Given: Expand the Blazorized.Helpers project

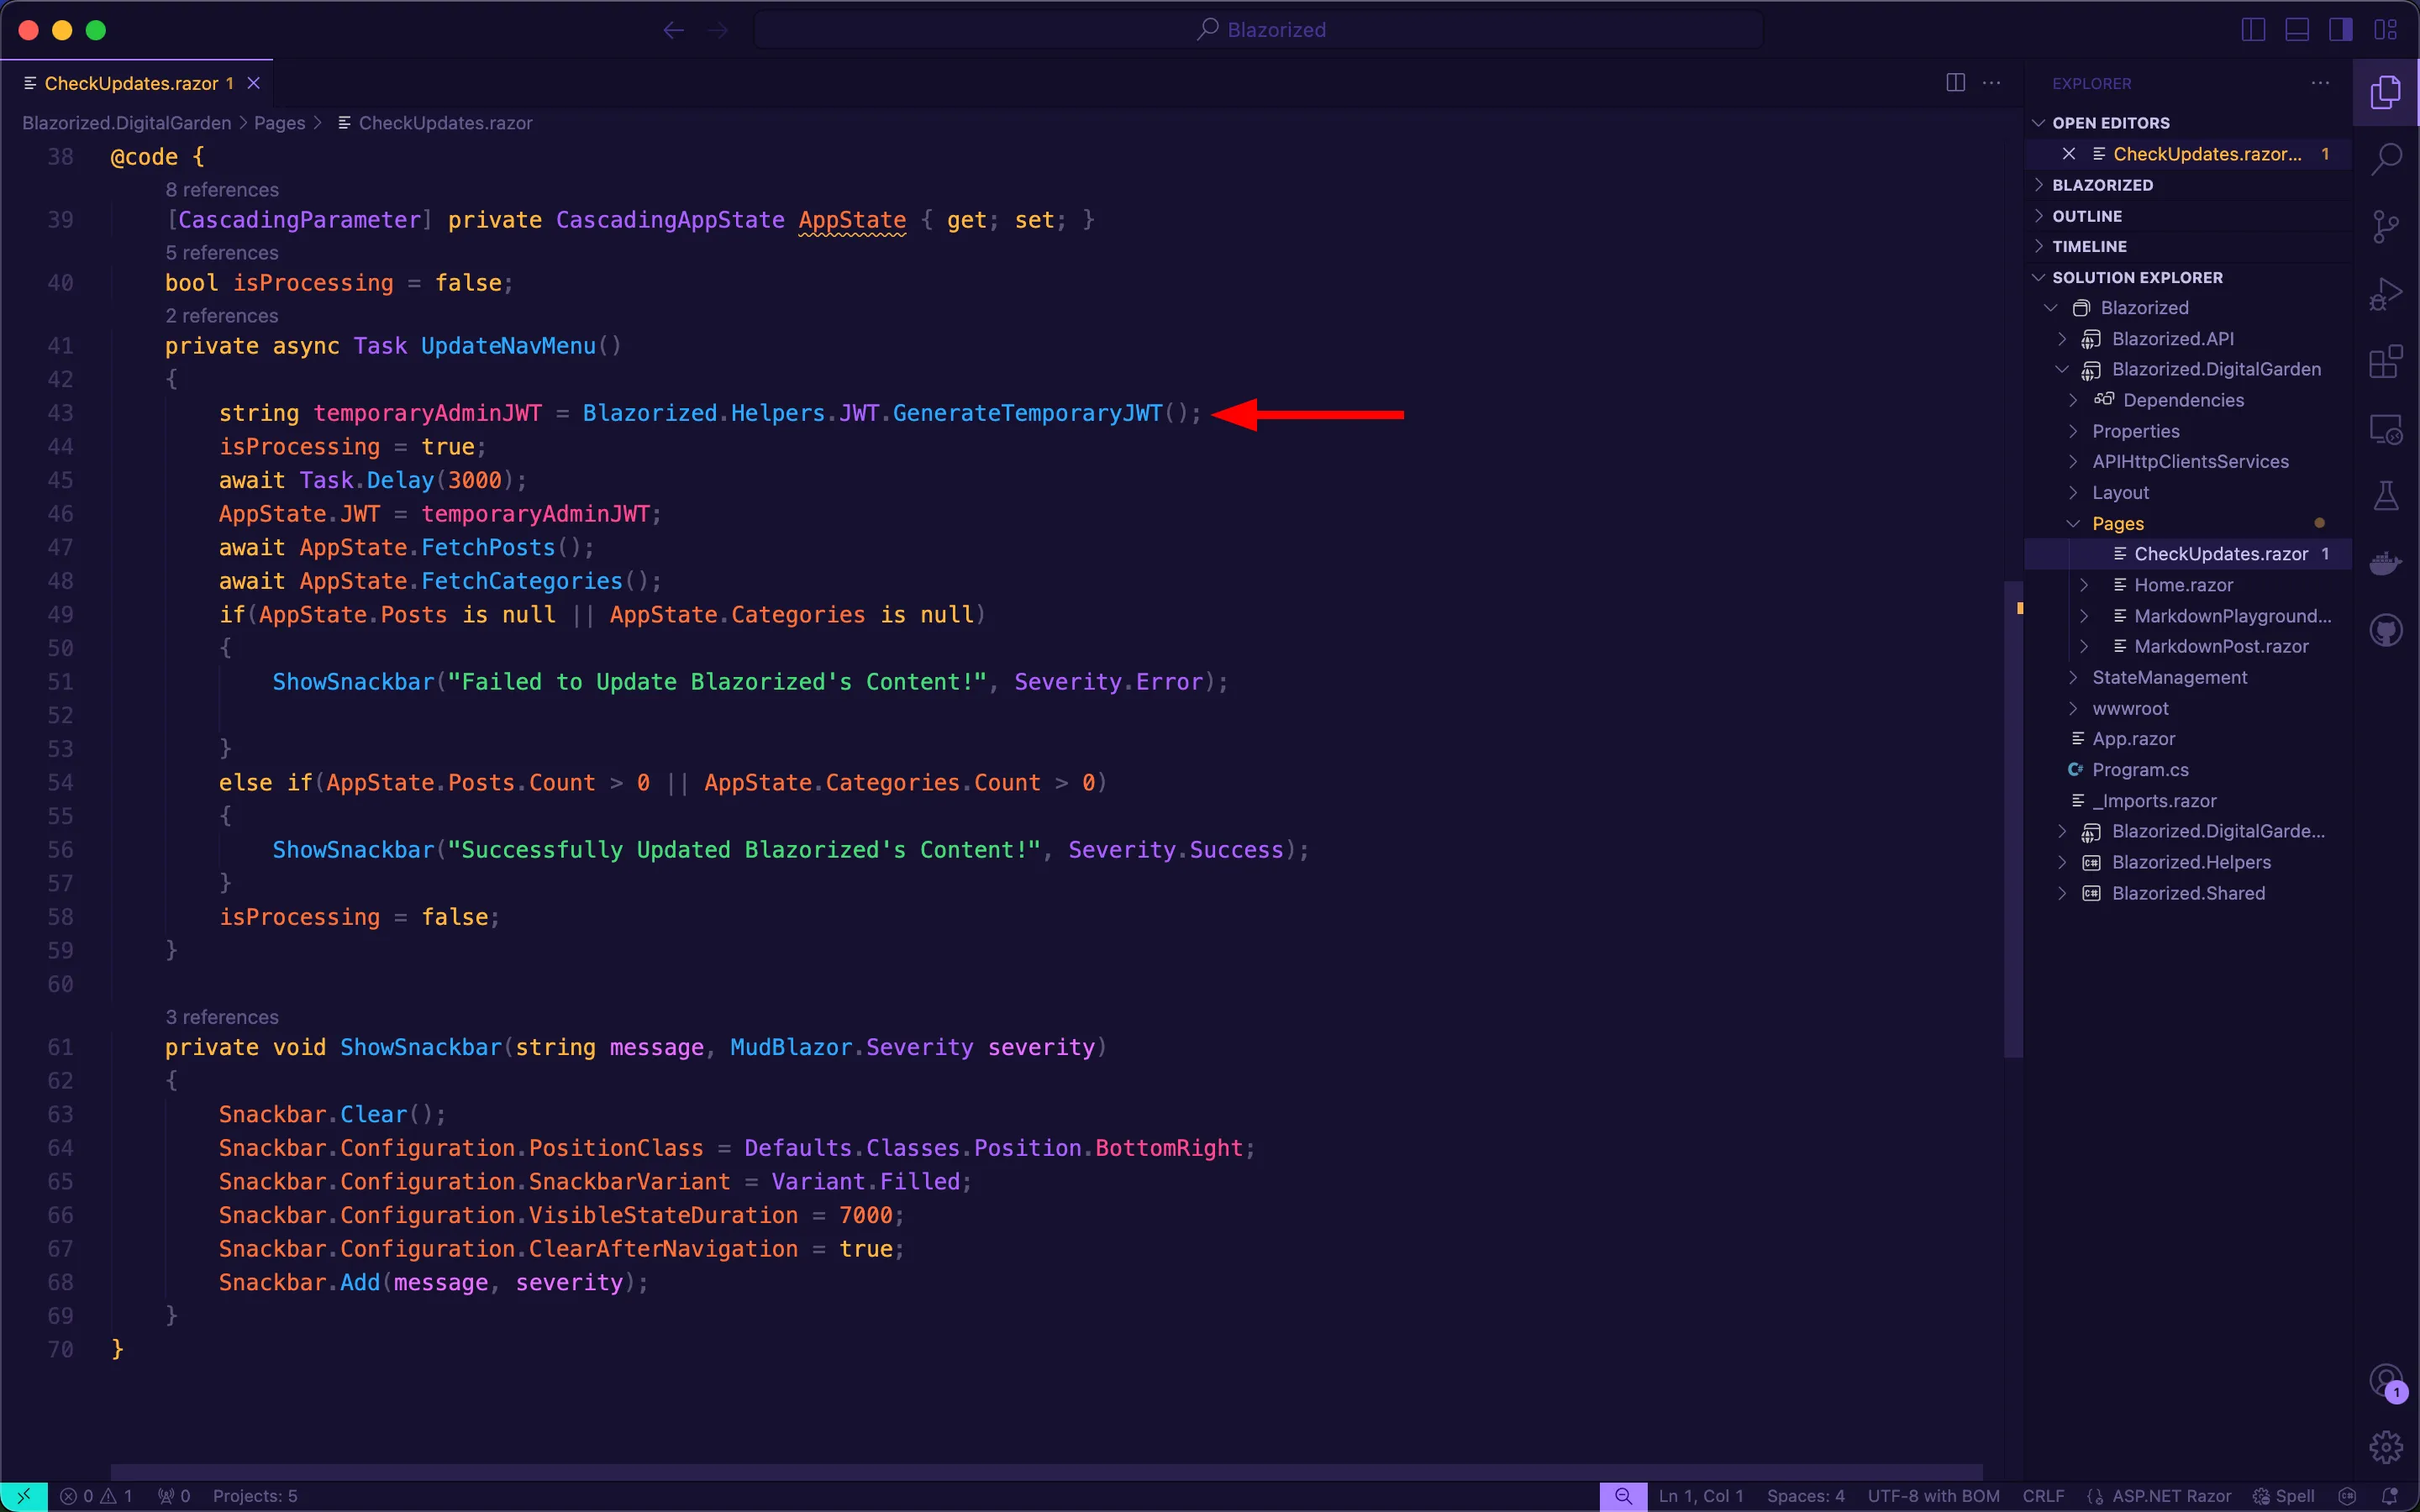Looking at the screenshot, I should (x=2062, y=862).
